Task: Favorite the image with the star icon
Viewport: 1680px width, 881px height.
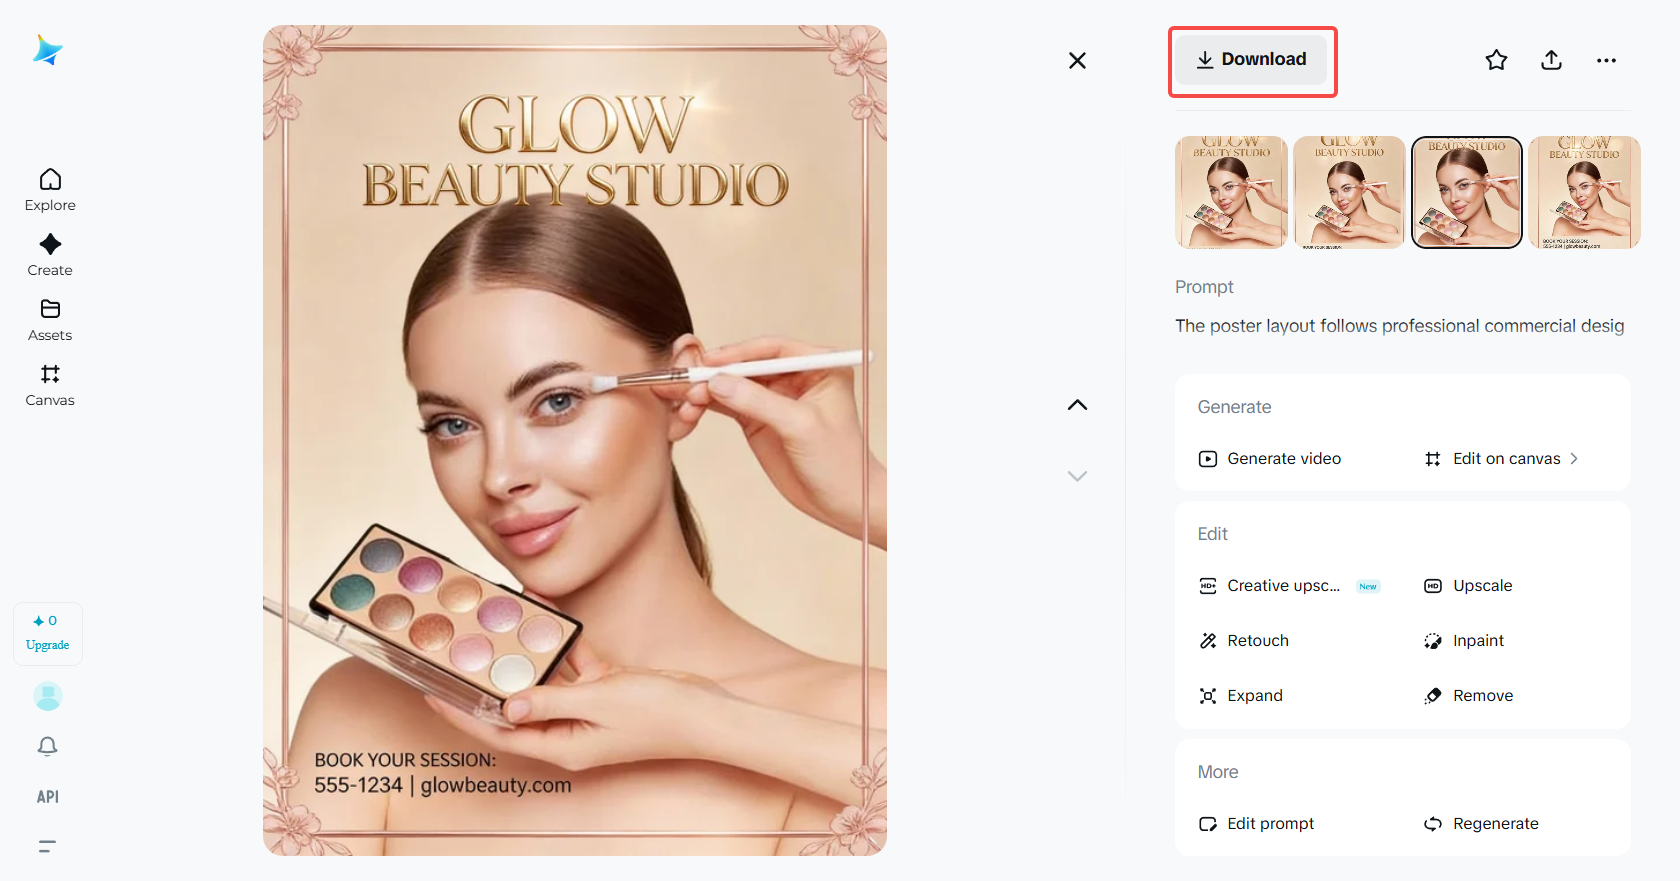Action: pyautogui.click(x=1496, y=60)
